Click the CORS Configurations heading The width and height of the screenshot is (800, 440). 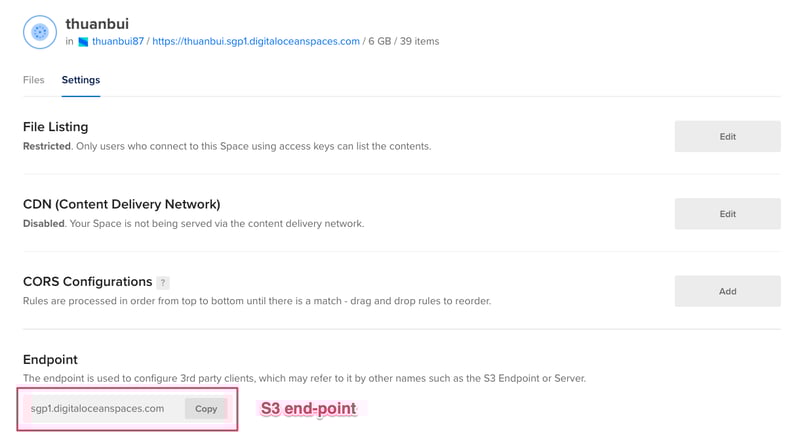click(x=88, y=282)
